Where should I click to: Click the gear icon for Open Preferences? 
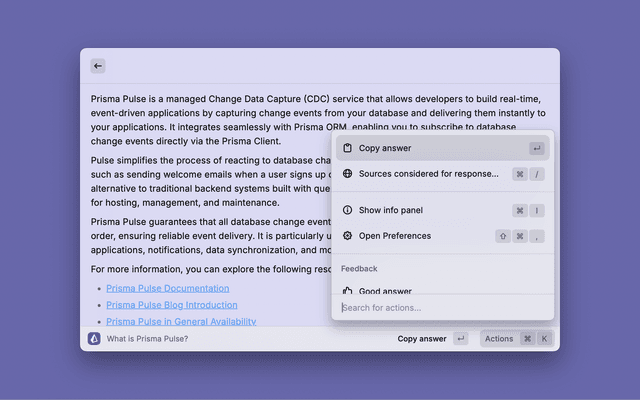pos(347,236)
